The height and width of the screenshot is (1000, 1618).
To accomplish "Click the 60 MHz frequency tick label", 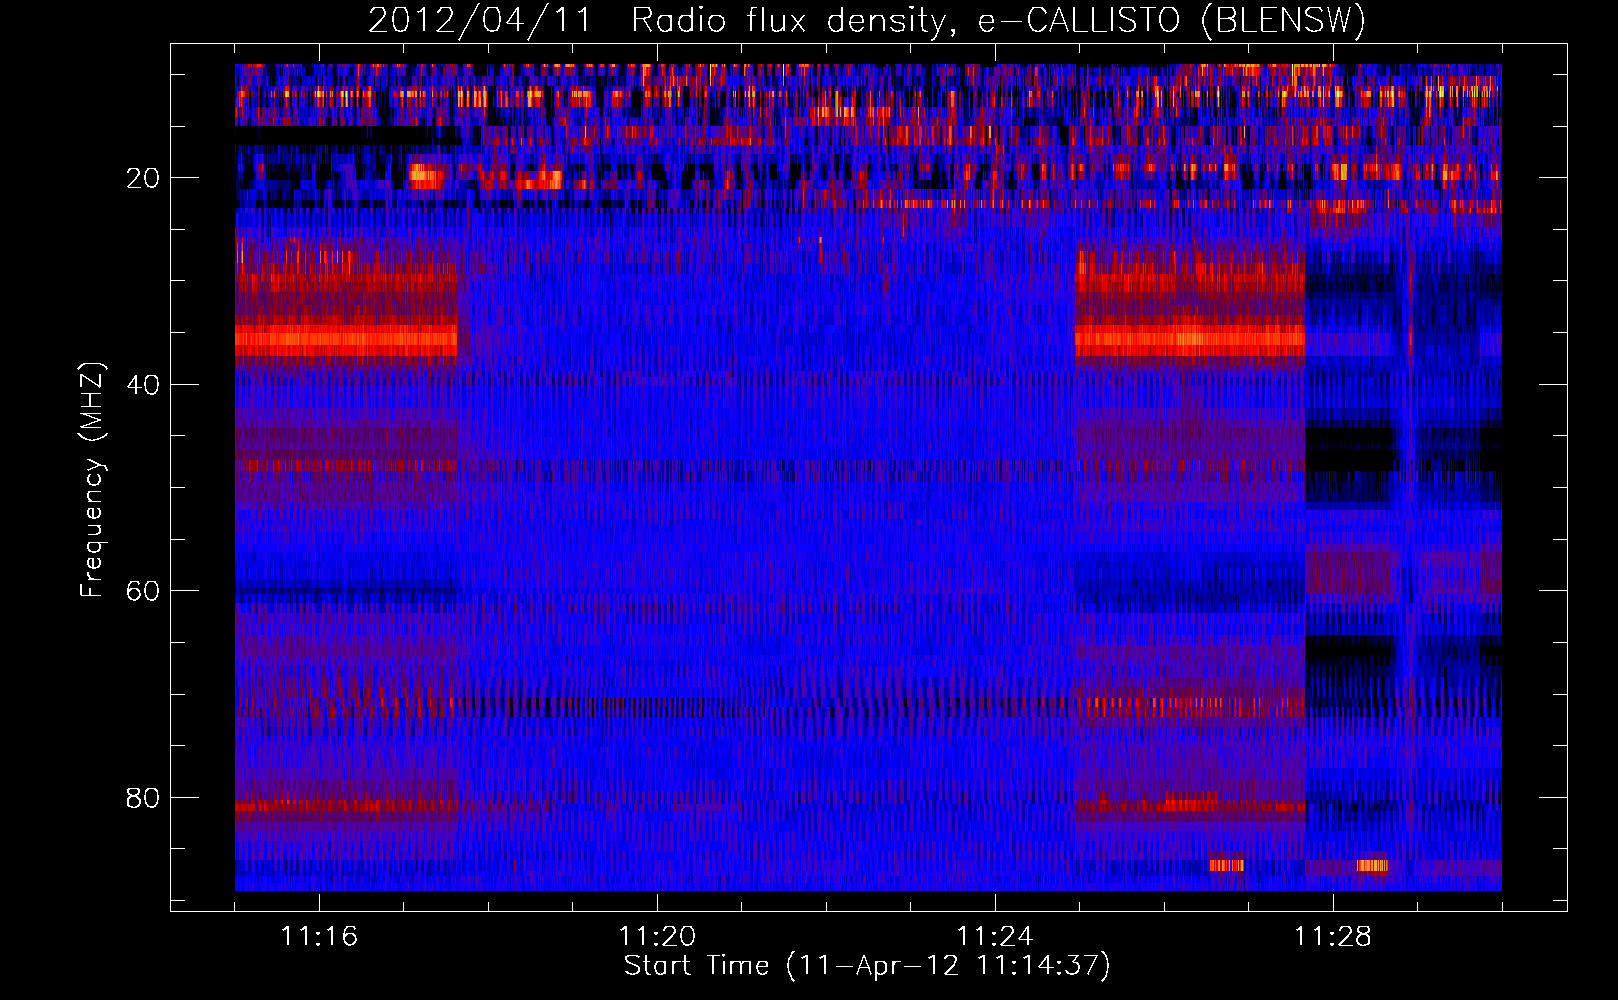I will [x=144, y=591].
